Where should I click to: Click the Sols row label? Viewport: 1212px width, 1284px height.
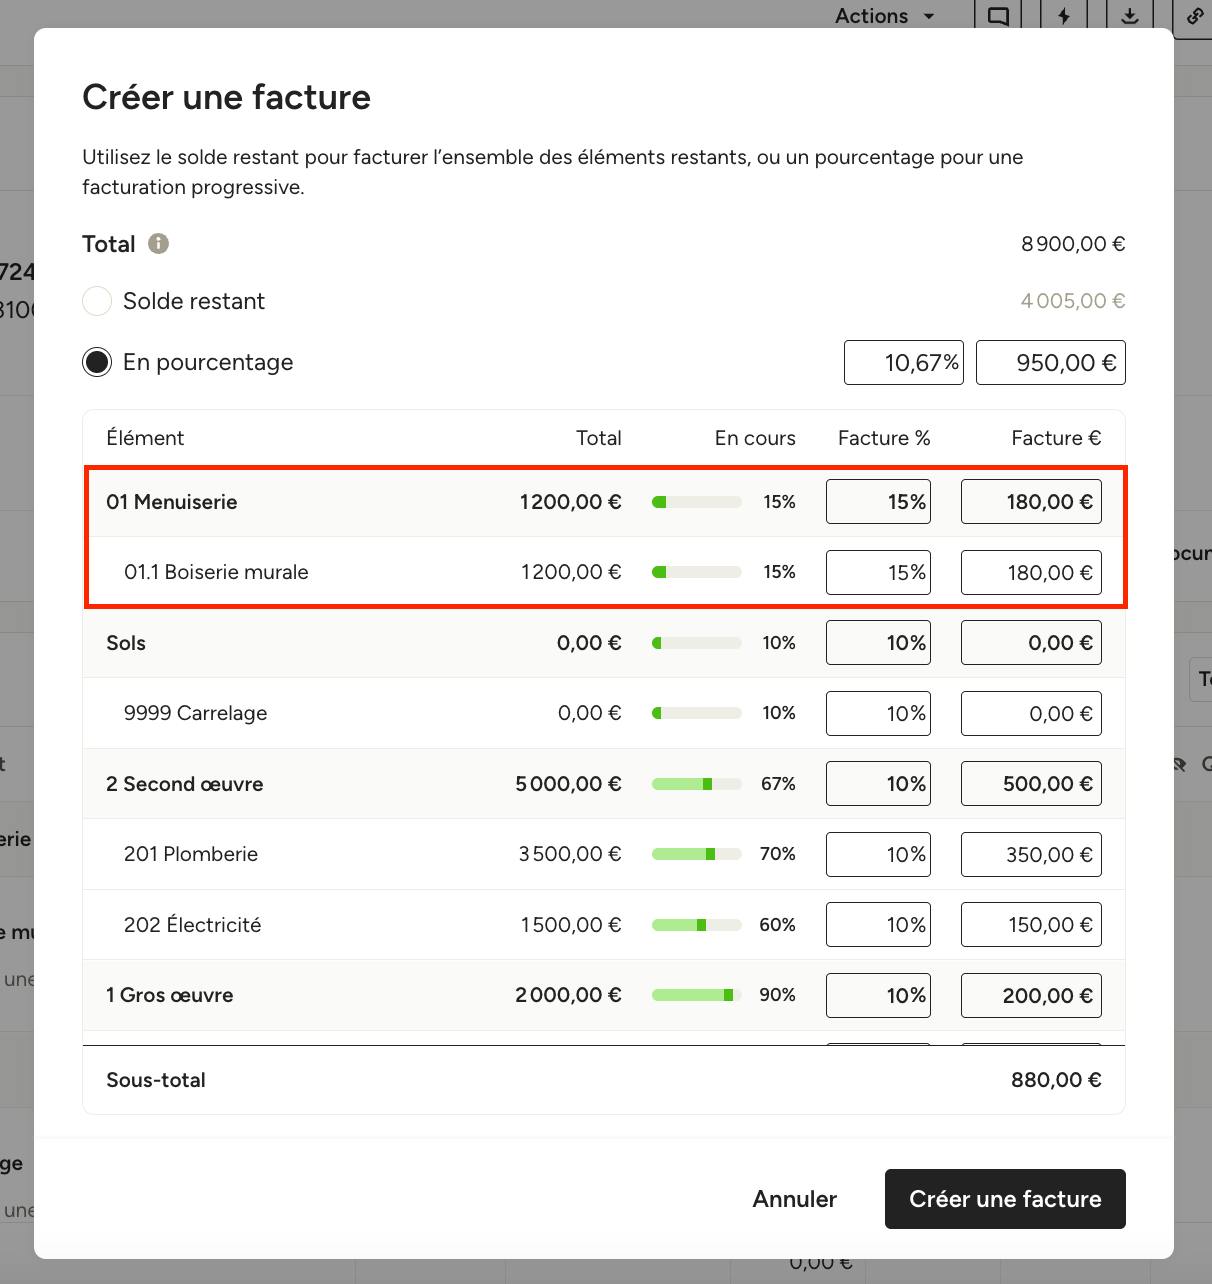(x=126, y=643)
